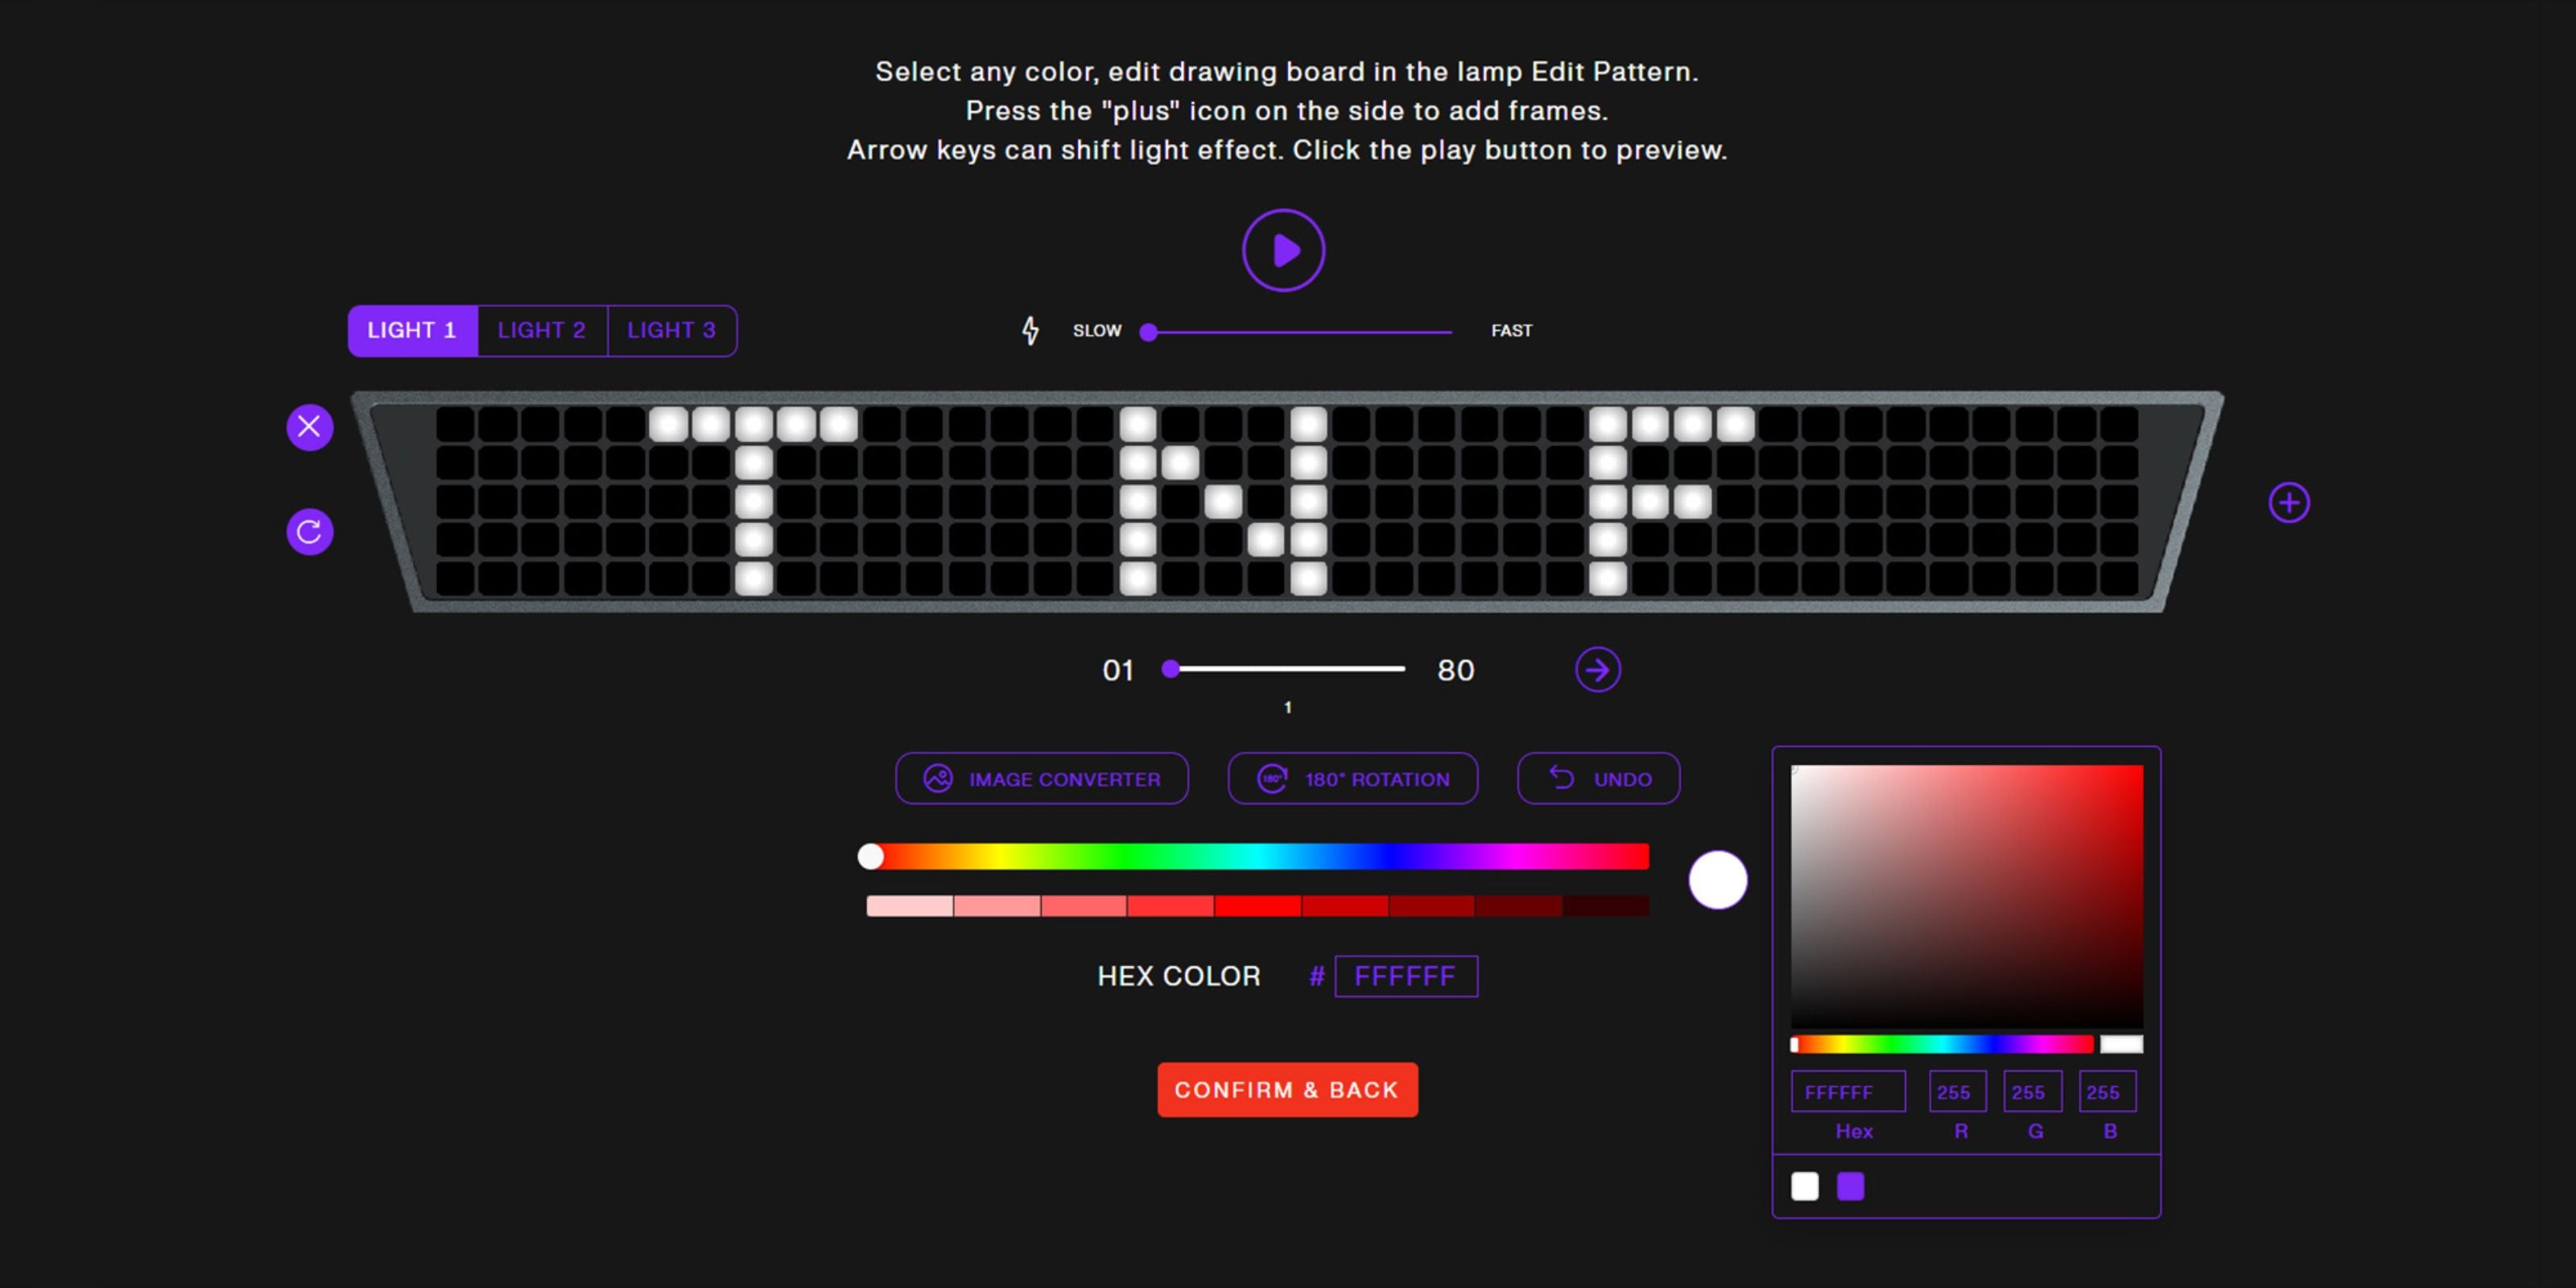This screenshot has height=1288, width=2576.
Task: Pick the purple preset swatch
Action: 1850,1186
